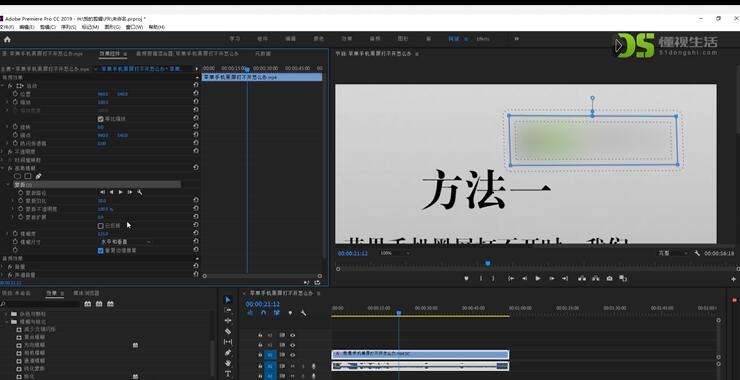Collapse the Mask (1) section

click(8, 185)
